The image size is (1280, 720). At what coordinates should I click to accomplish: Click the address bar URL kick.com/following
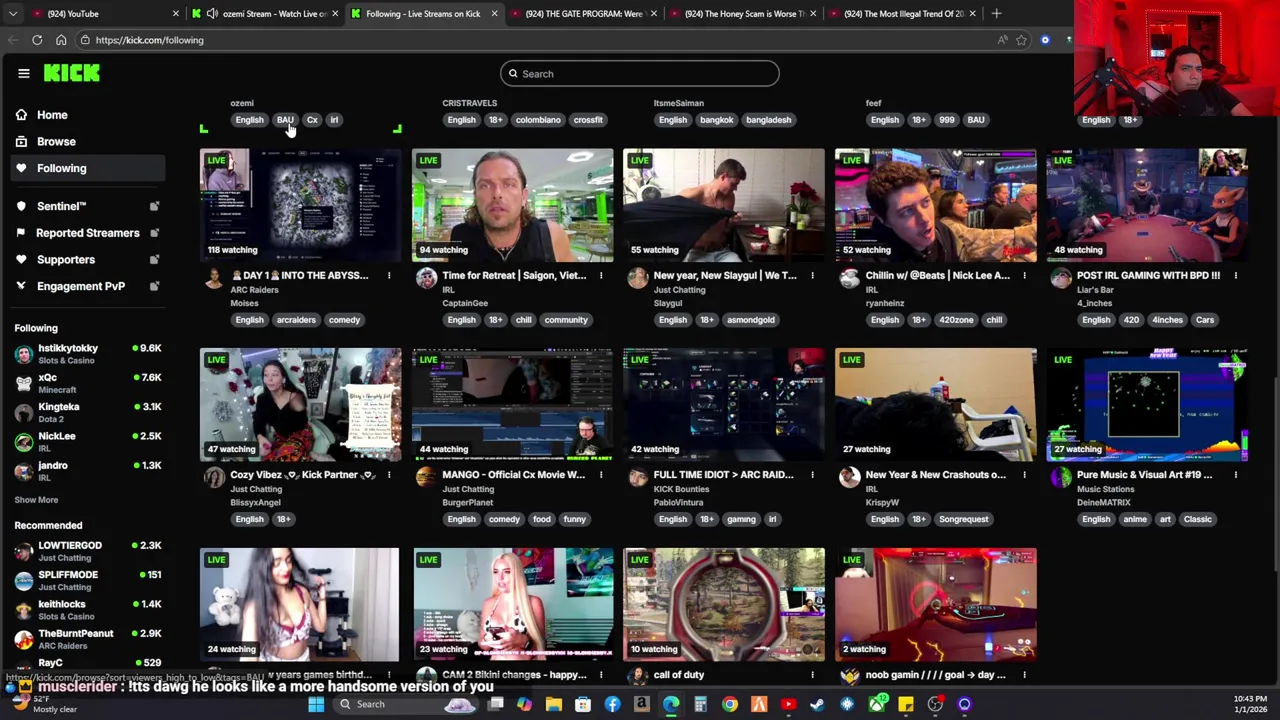[x=149, y=40]
